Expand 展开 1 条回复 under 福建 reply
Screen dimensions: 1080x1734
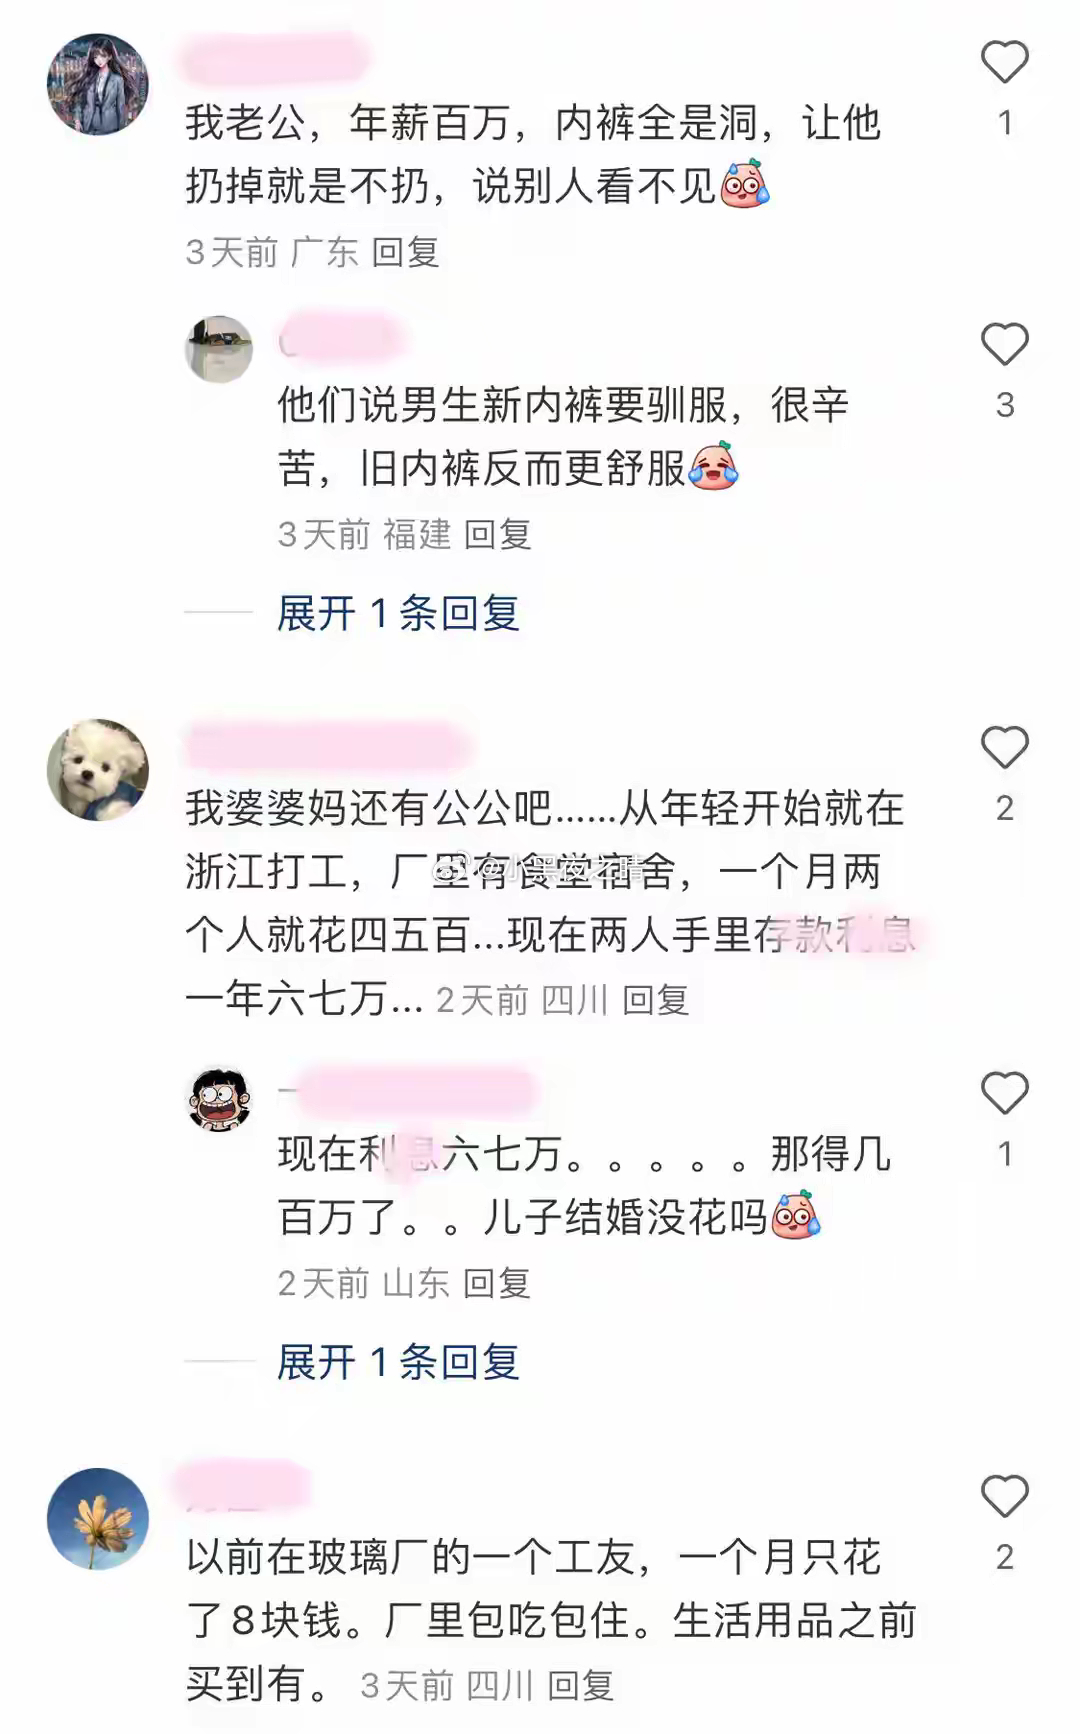pos(398,613)
